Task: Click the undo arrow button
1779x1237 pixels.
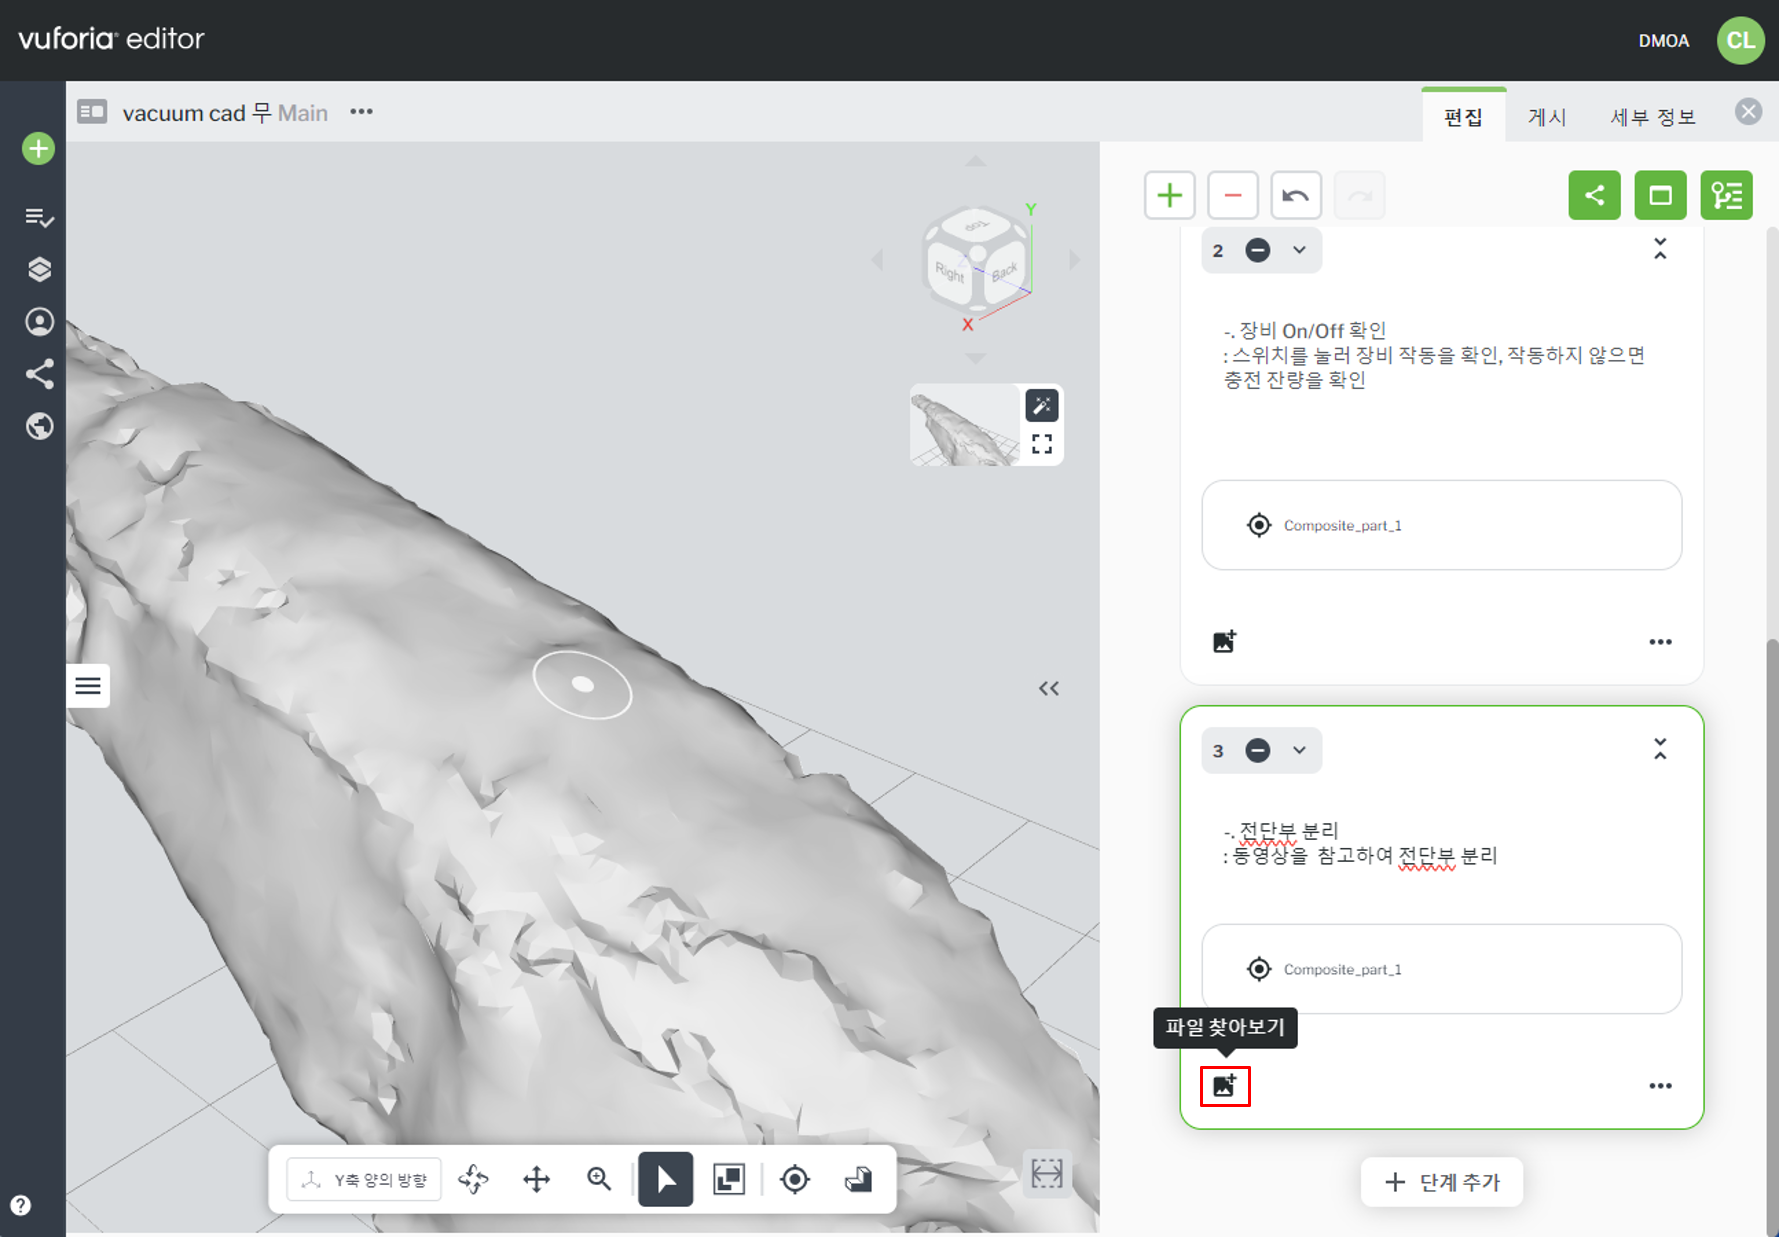Action: 1295,195
